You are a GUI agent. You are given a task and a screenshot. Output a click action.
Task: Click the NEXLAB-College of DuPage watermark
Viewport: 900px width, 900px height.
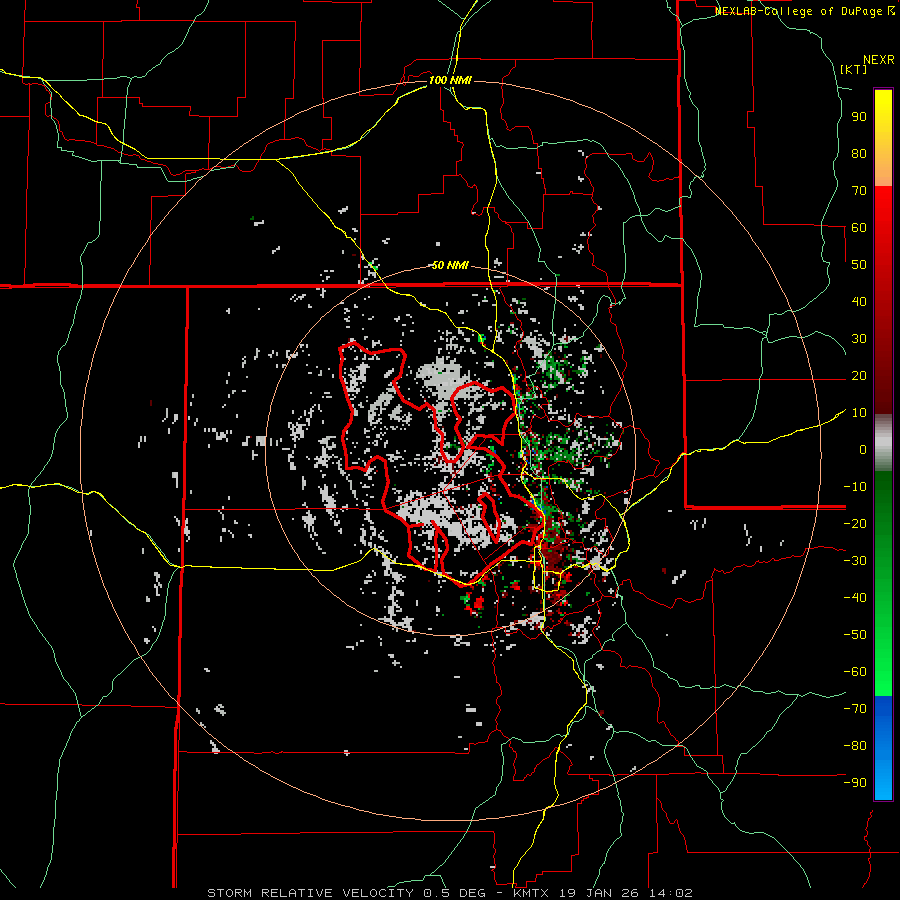point(804,11)
